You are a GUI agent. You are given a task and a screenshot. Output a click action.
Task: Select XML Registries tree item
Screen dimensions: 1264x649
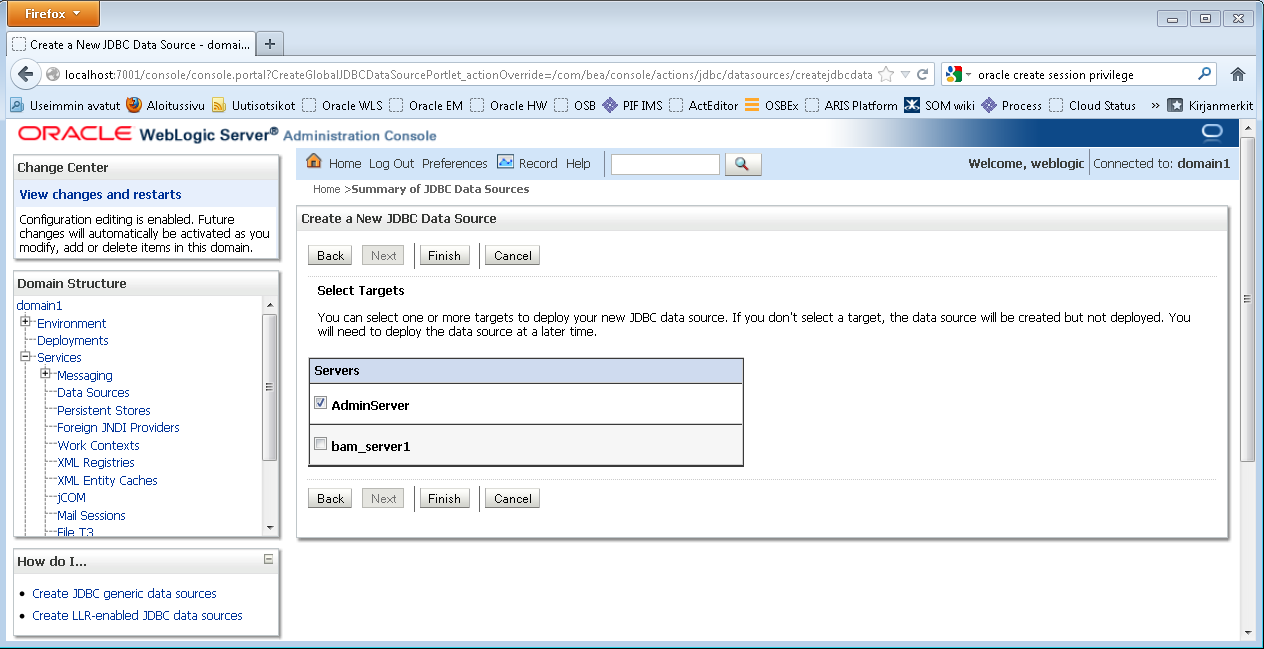click(x=96, y=462)
